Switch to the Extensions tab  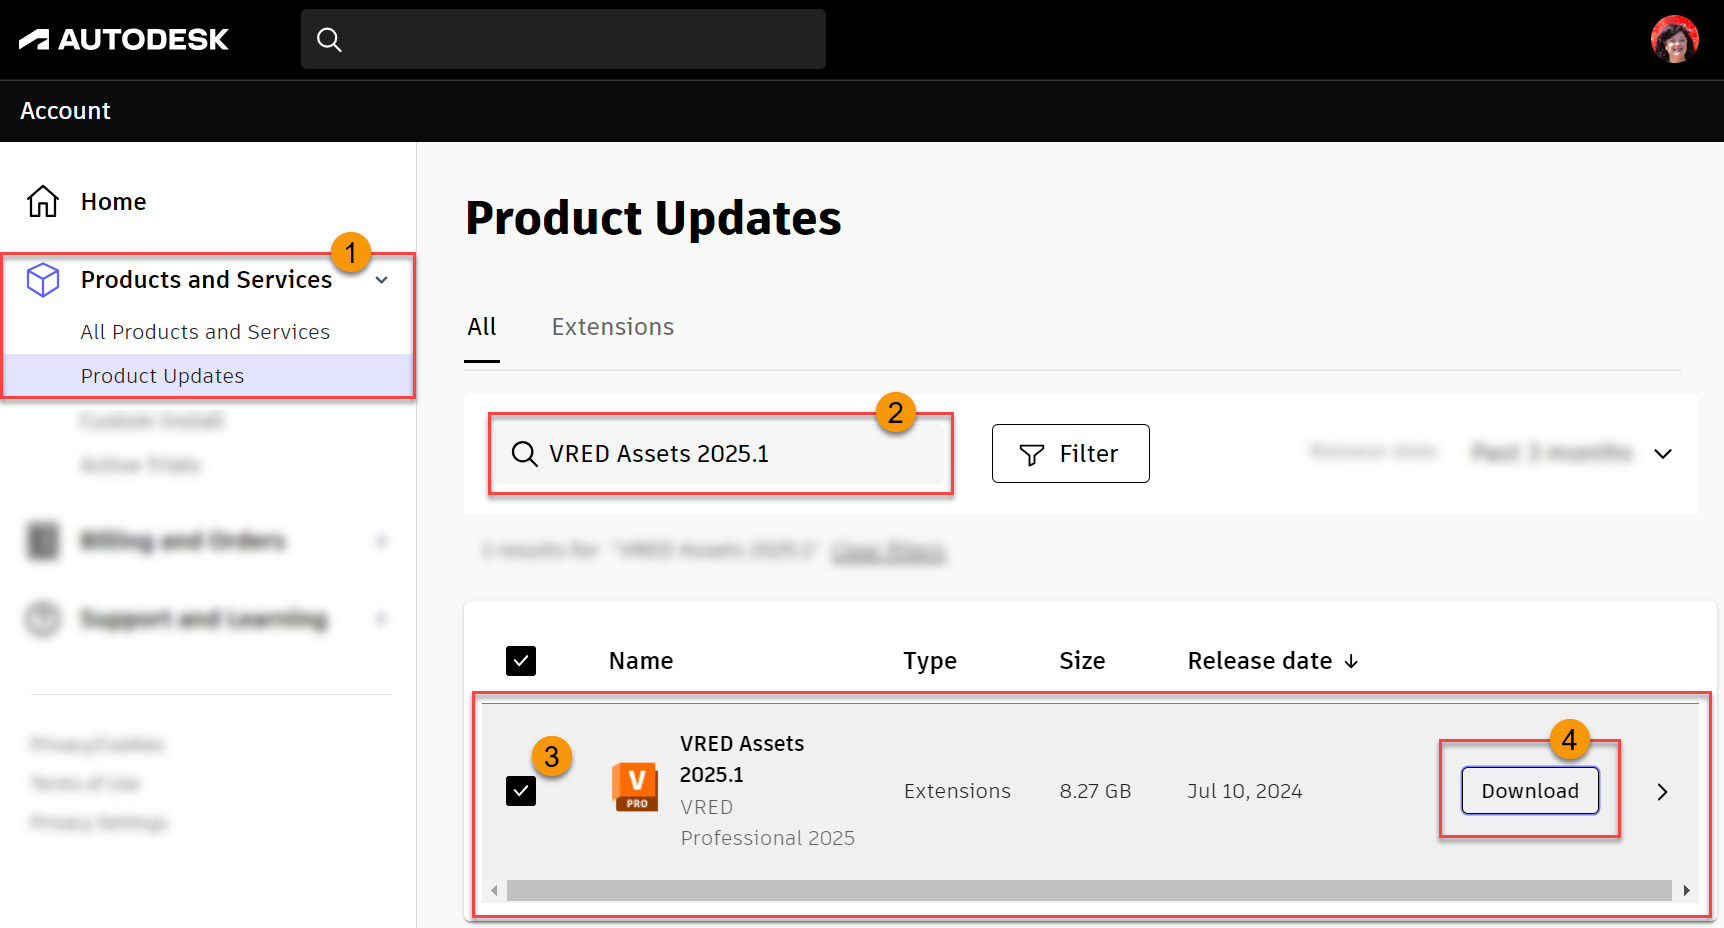613,326
